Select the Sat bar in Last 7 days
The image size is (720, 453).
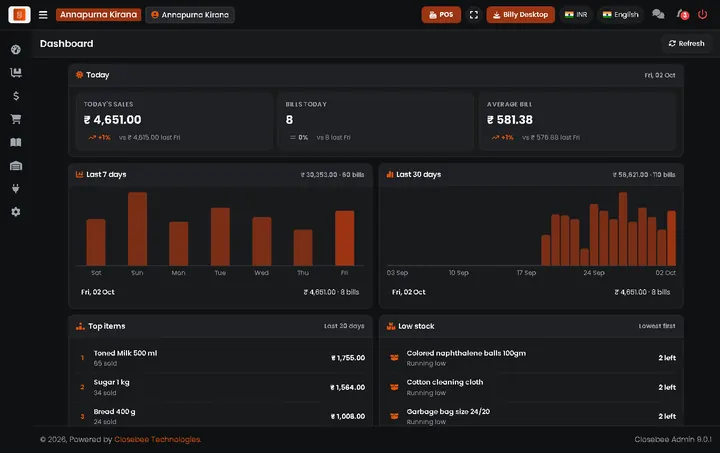96,242
